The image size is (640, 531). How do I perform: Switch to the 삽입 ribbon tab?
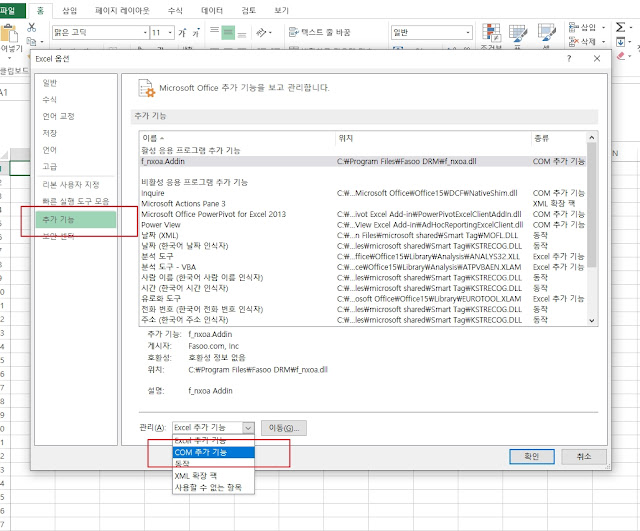(69, 10)
